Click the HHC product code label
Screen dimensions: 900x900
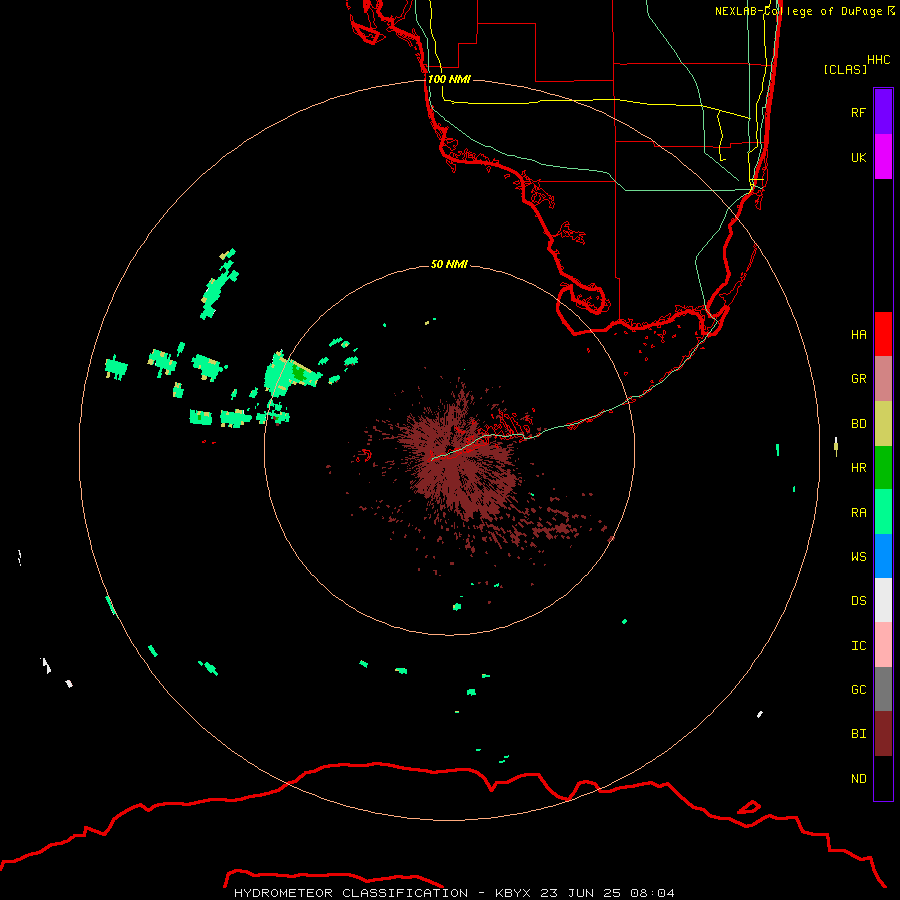click(879, 60)
